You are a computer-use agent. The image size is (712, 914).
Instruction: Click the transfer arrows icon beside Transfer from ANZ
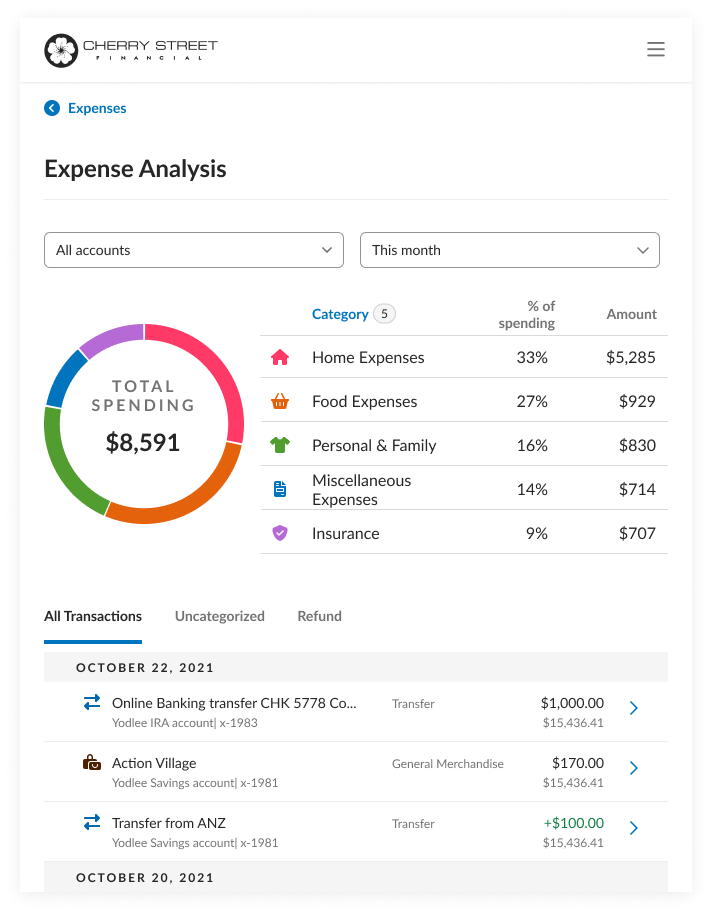click(x=92, y=820)
